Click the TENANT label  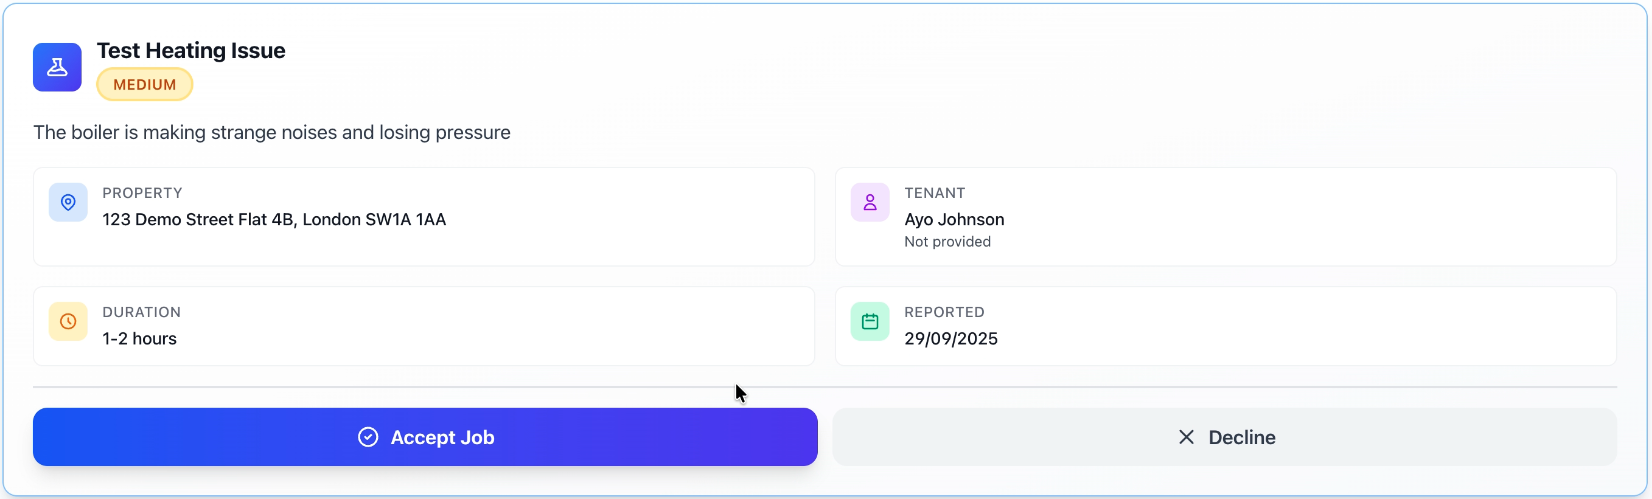(934, 193)
